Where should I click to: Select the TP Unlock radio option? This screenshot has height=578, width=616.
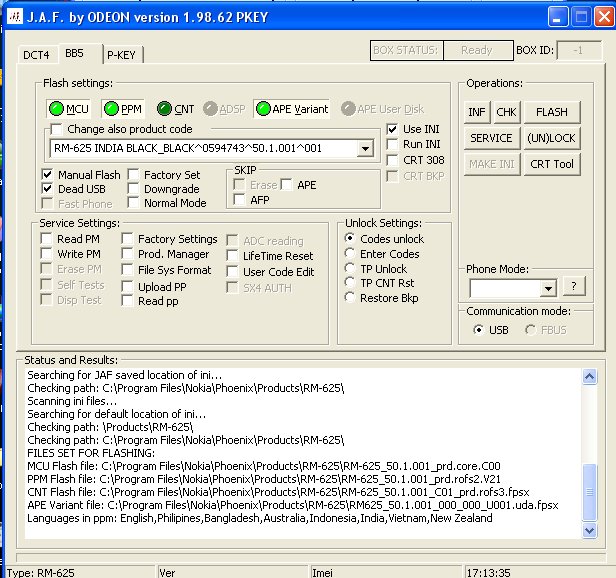[x=349, y=268]
